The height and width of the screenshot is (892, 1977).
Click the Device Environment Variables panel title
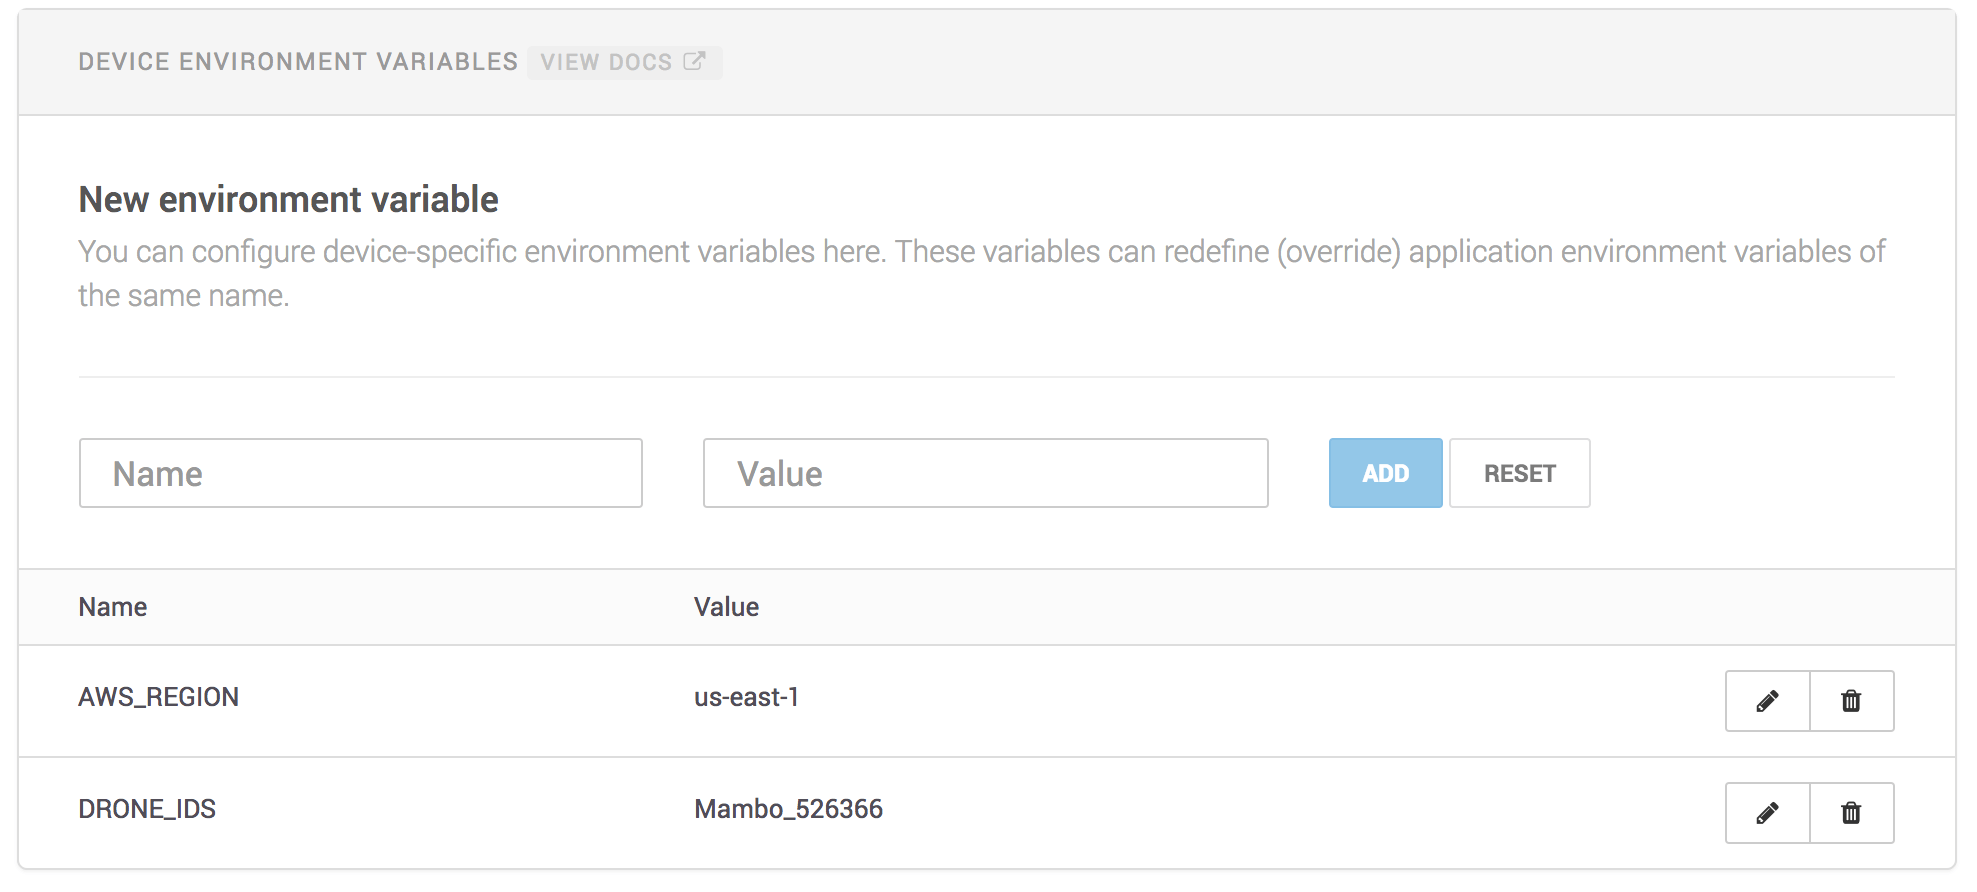[x=298, y=62]
